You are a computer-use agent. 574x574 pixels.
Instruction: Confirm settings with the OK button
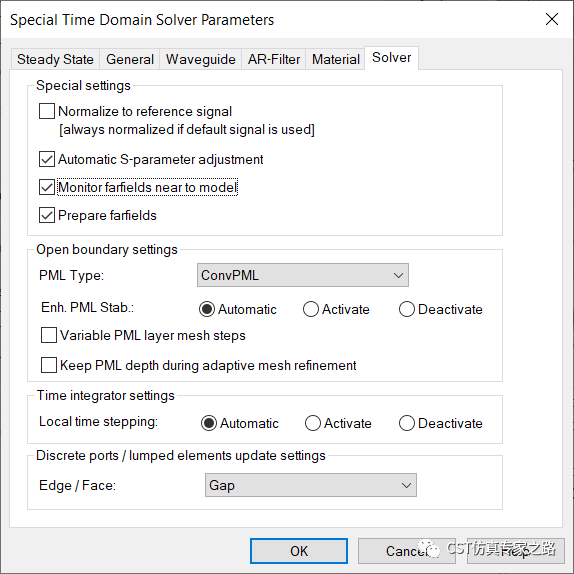click(x=299, y=551)
